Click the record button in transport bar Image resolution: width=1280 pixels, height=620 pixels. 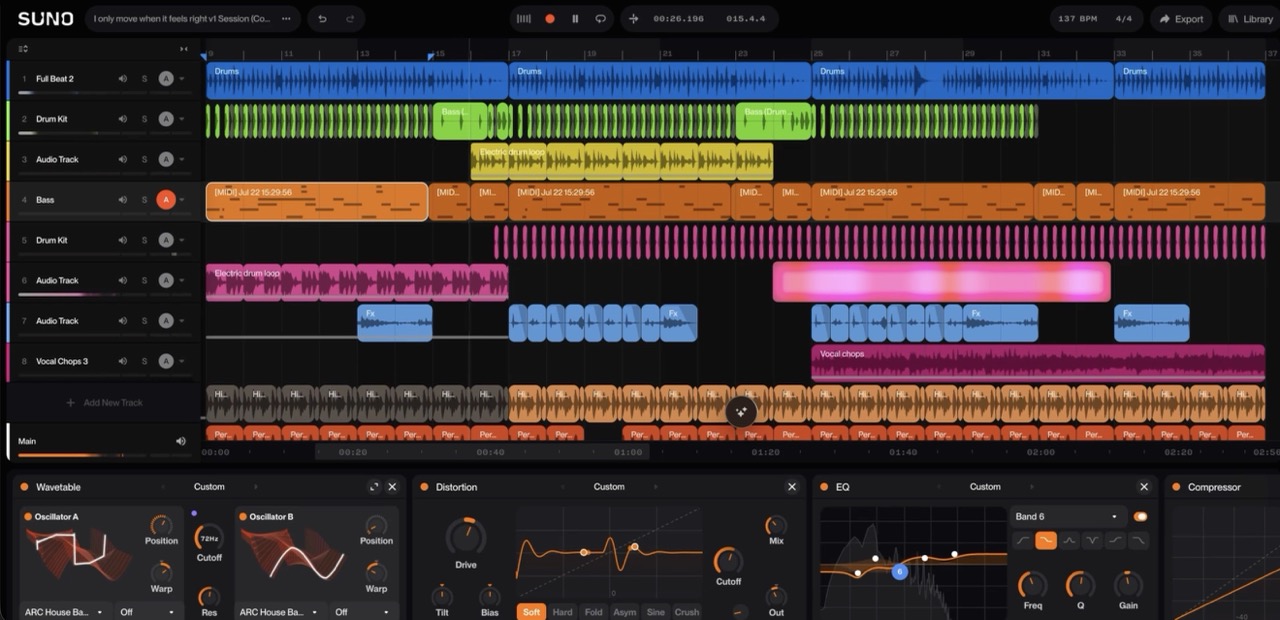[550, 19]
